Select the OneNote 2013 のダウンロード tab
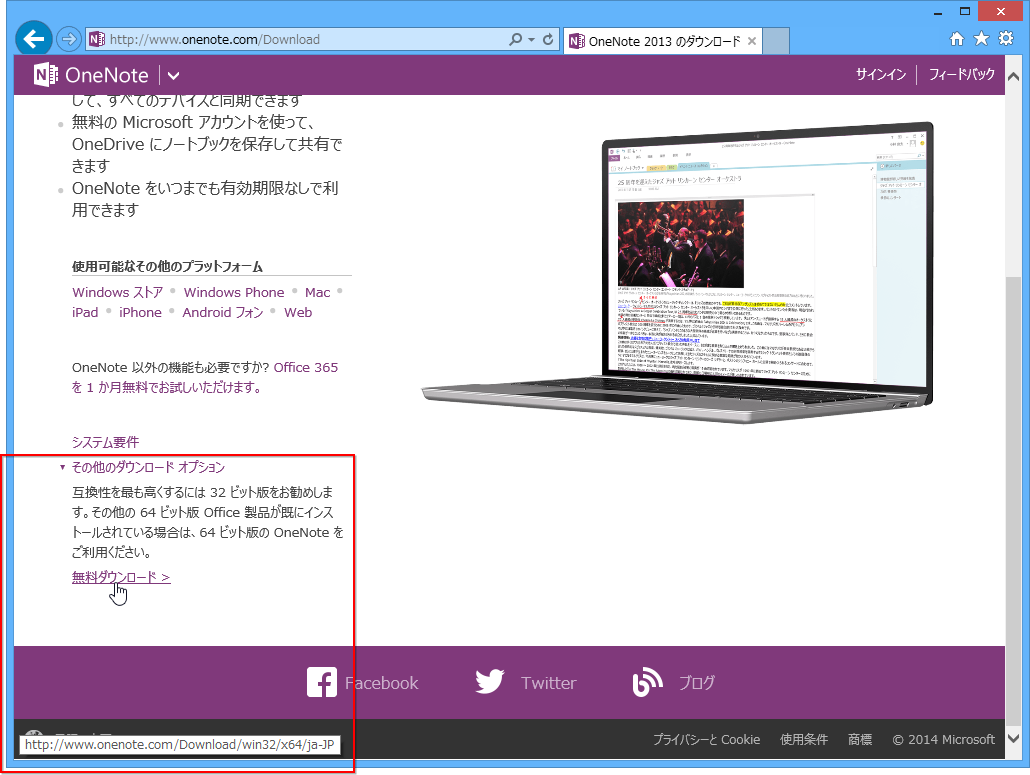This screenshot has height=775, width=1030. click(x=660, y=41)
